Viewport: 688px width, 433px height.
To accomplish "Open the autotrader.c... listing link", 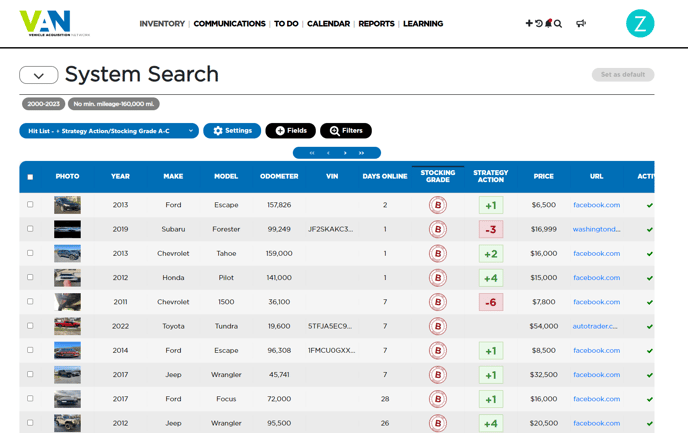I will [x=595, y=326].
